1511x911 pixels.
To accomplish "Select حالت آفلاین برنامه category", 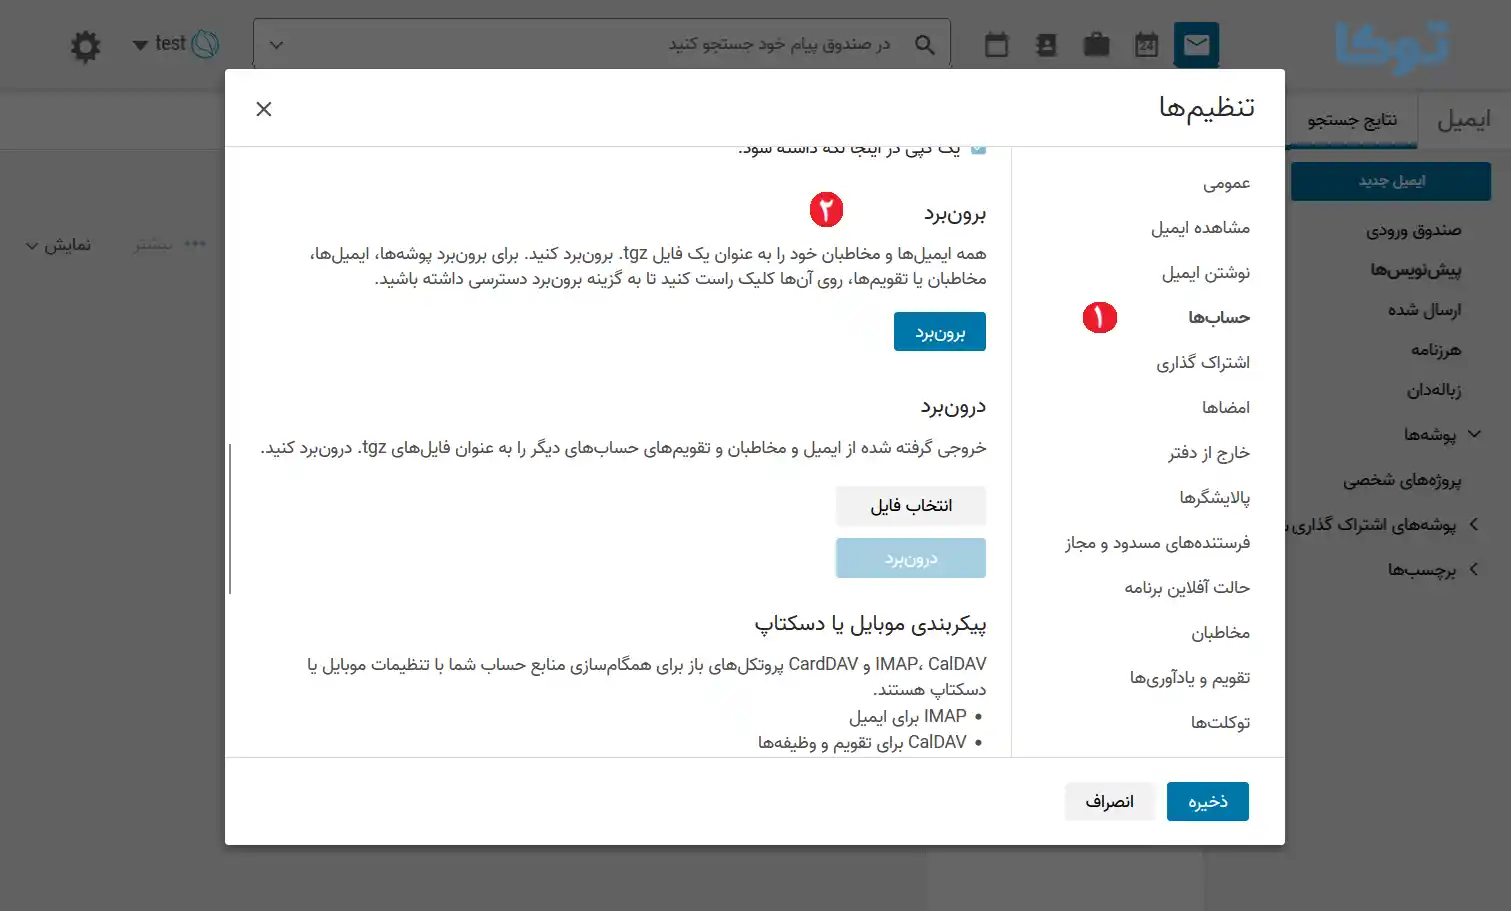I will click(1187, 588).
